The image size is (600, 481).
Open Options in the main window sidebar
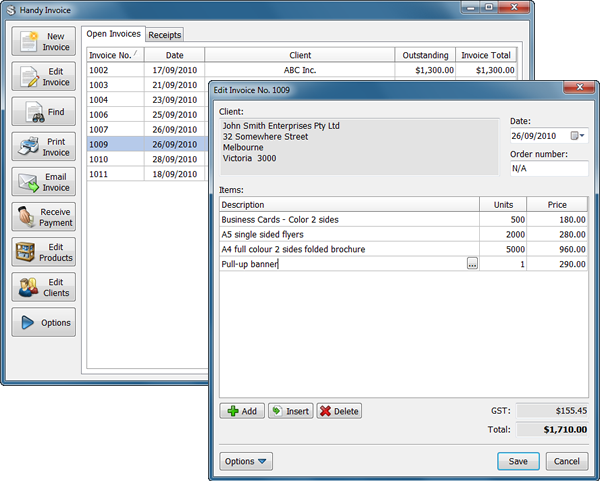click(x=44, y=323)
